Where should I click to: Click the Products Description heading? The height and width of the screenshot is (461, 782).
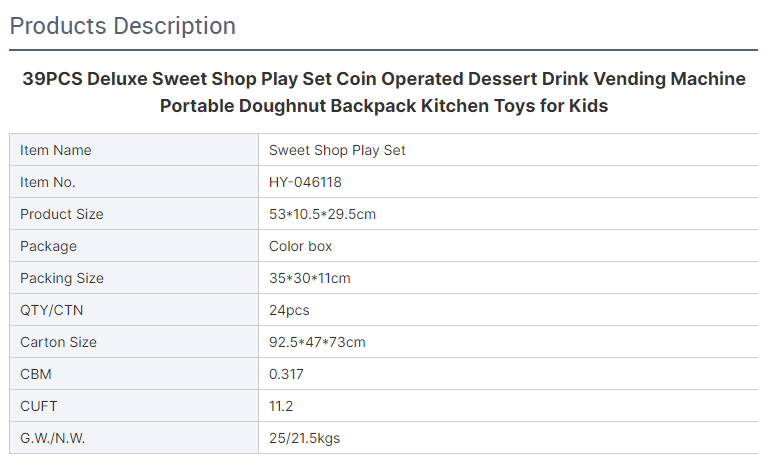122,26
